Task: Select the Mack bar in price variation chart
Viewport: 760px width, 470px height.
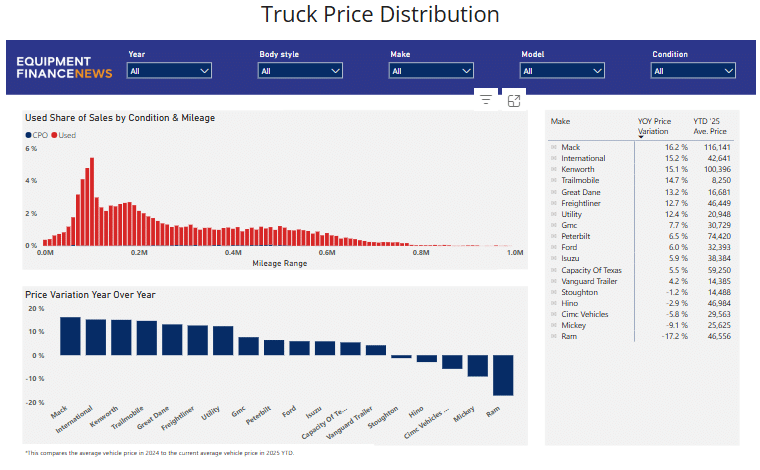Action: click(70, 336)
